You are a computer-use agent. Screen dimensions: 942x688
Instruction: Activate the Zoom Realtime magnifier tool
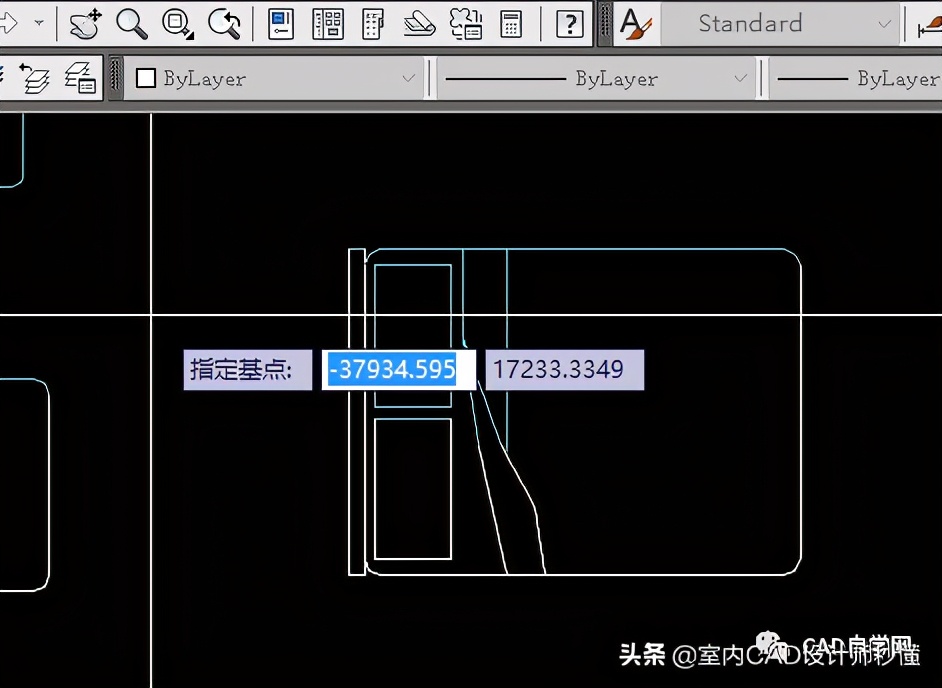click(131, 24)
